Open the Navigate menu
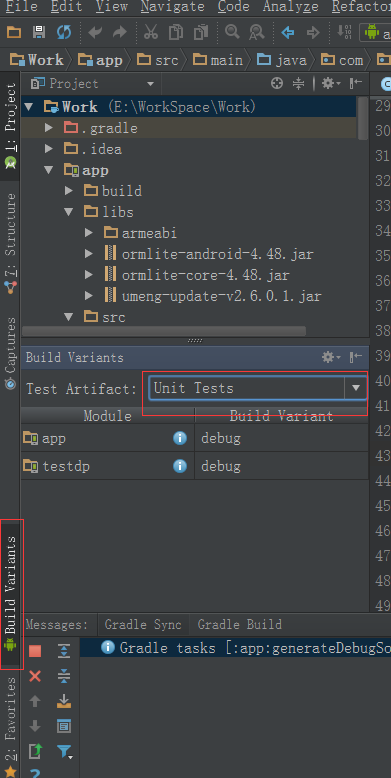The width and height of the screenshot is (391, 778). [x=172, y=6]
